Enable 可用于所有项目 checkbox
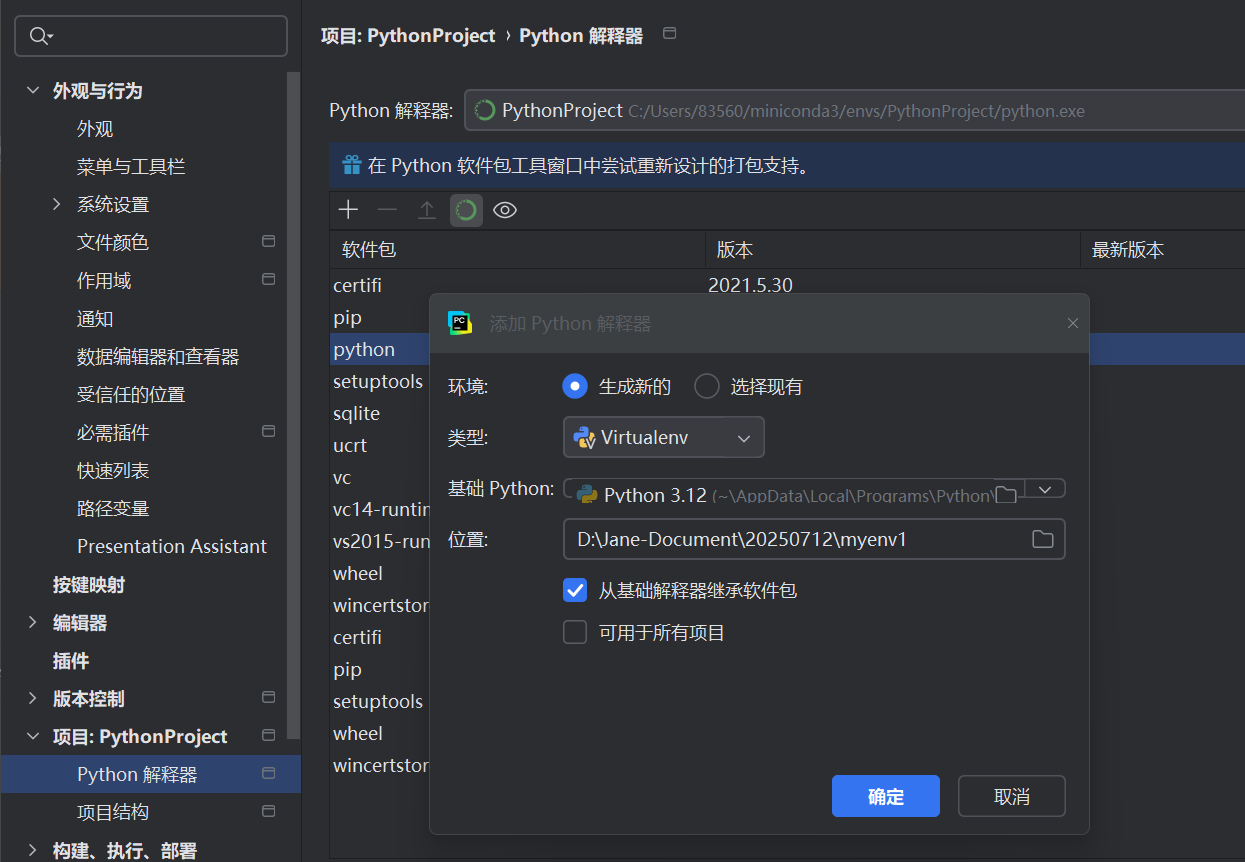 pos(575,631)
